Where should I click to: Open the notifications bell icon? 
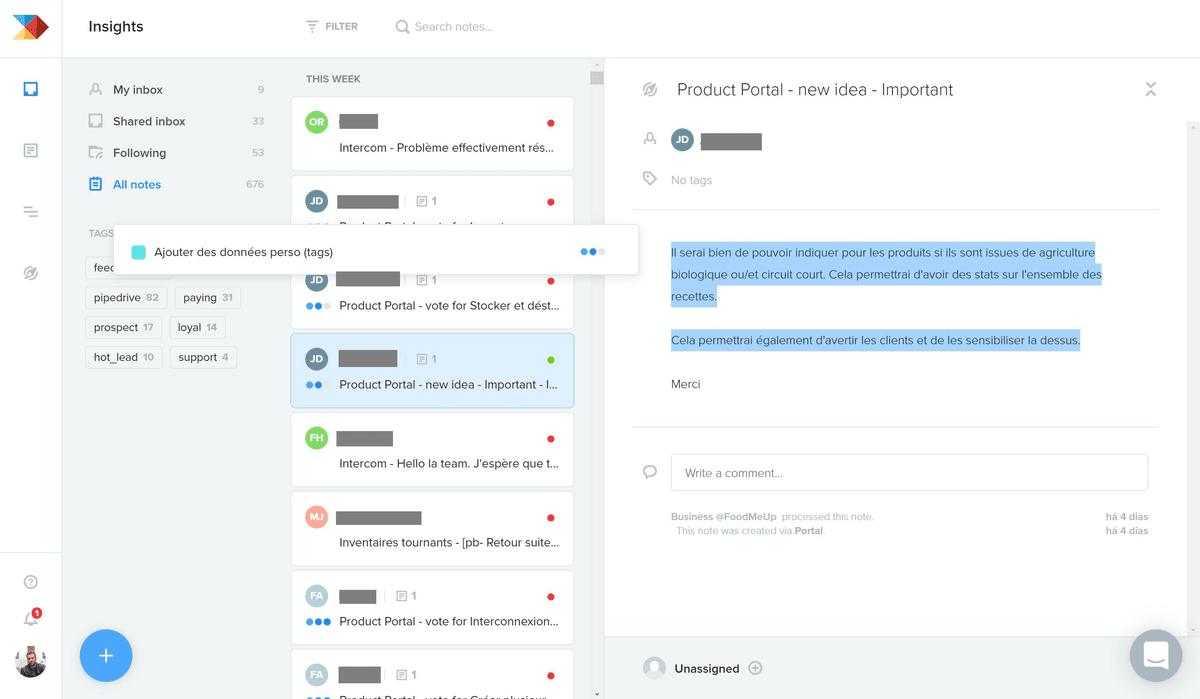click(x=30, y=617)
